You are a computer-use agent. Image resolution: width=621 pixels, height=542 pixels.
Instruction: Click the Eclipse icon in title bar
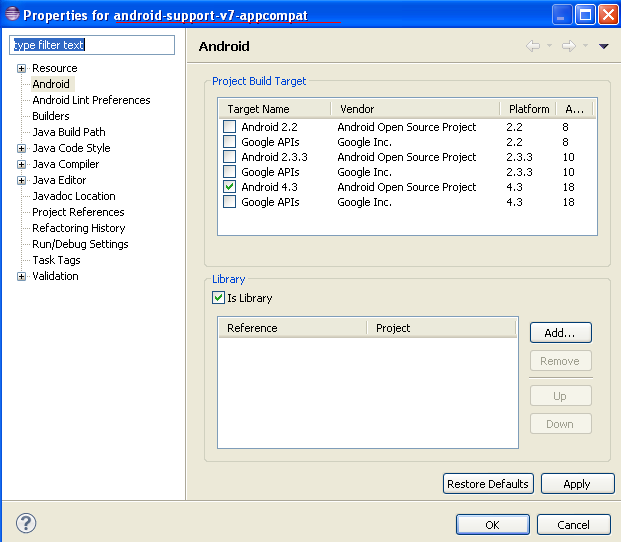[12, 13]
